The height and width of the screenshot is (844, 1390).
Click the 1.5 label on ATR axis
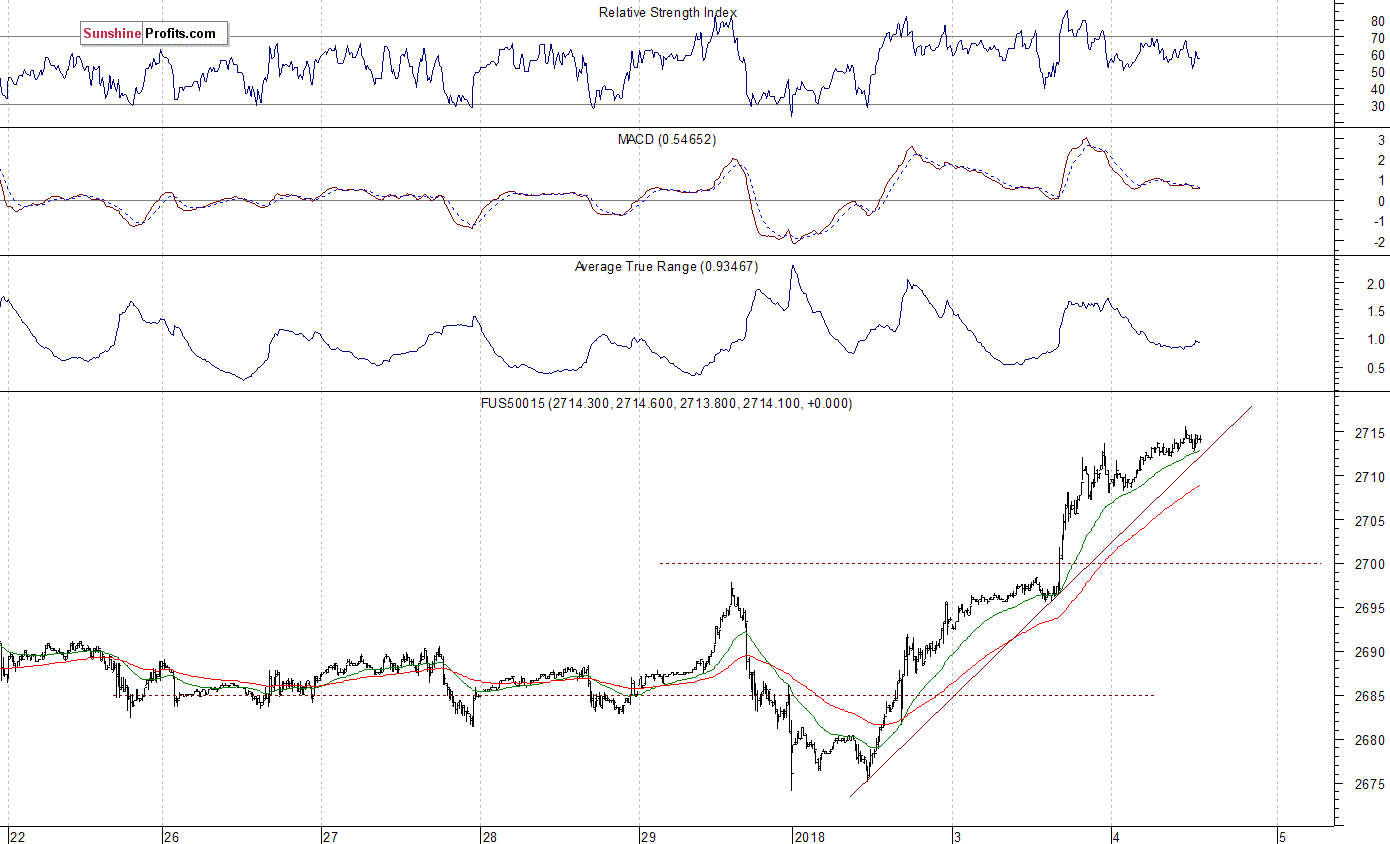[1376, 312]
